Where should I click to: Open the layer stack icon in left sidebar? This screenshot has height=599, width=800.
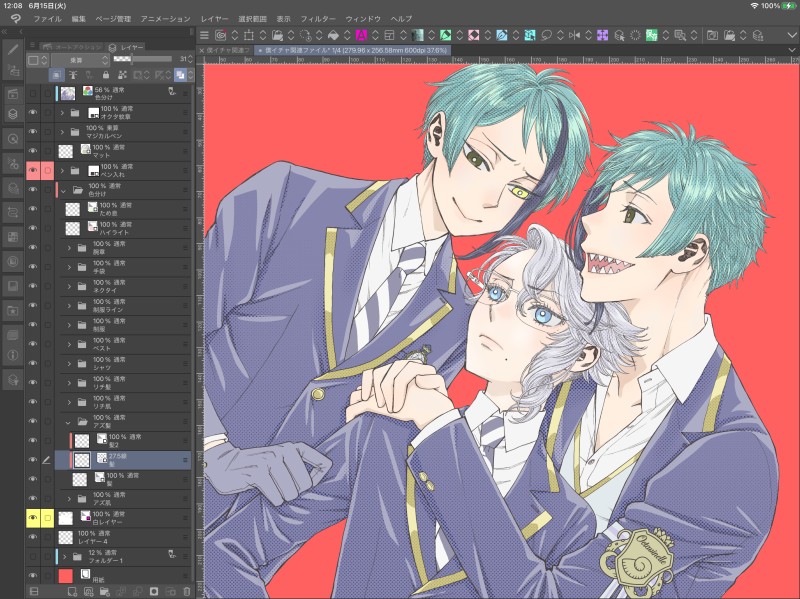(13, 114)
